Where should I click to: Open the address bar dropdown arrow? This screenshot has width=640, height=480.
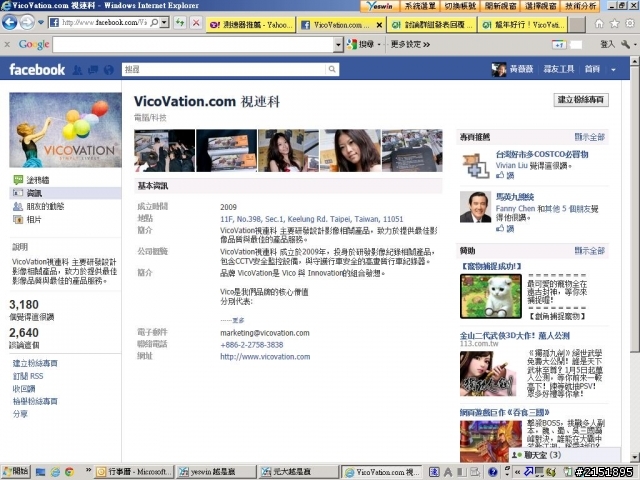164,22
